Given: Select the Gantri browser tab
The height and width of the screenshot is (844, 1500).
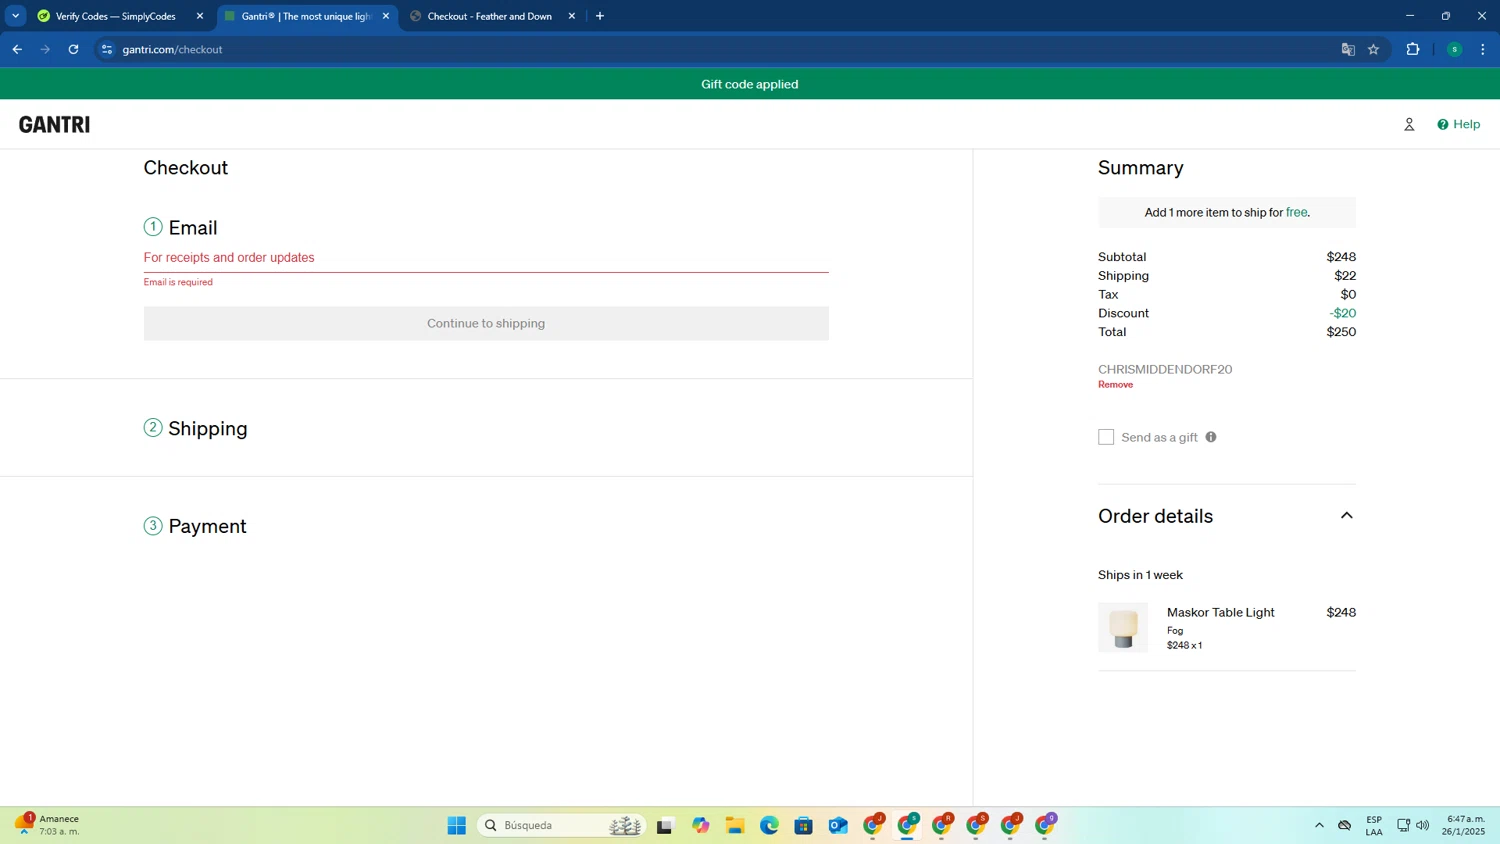Looking at the screenshot, I should [306, 16].
